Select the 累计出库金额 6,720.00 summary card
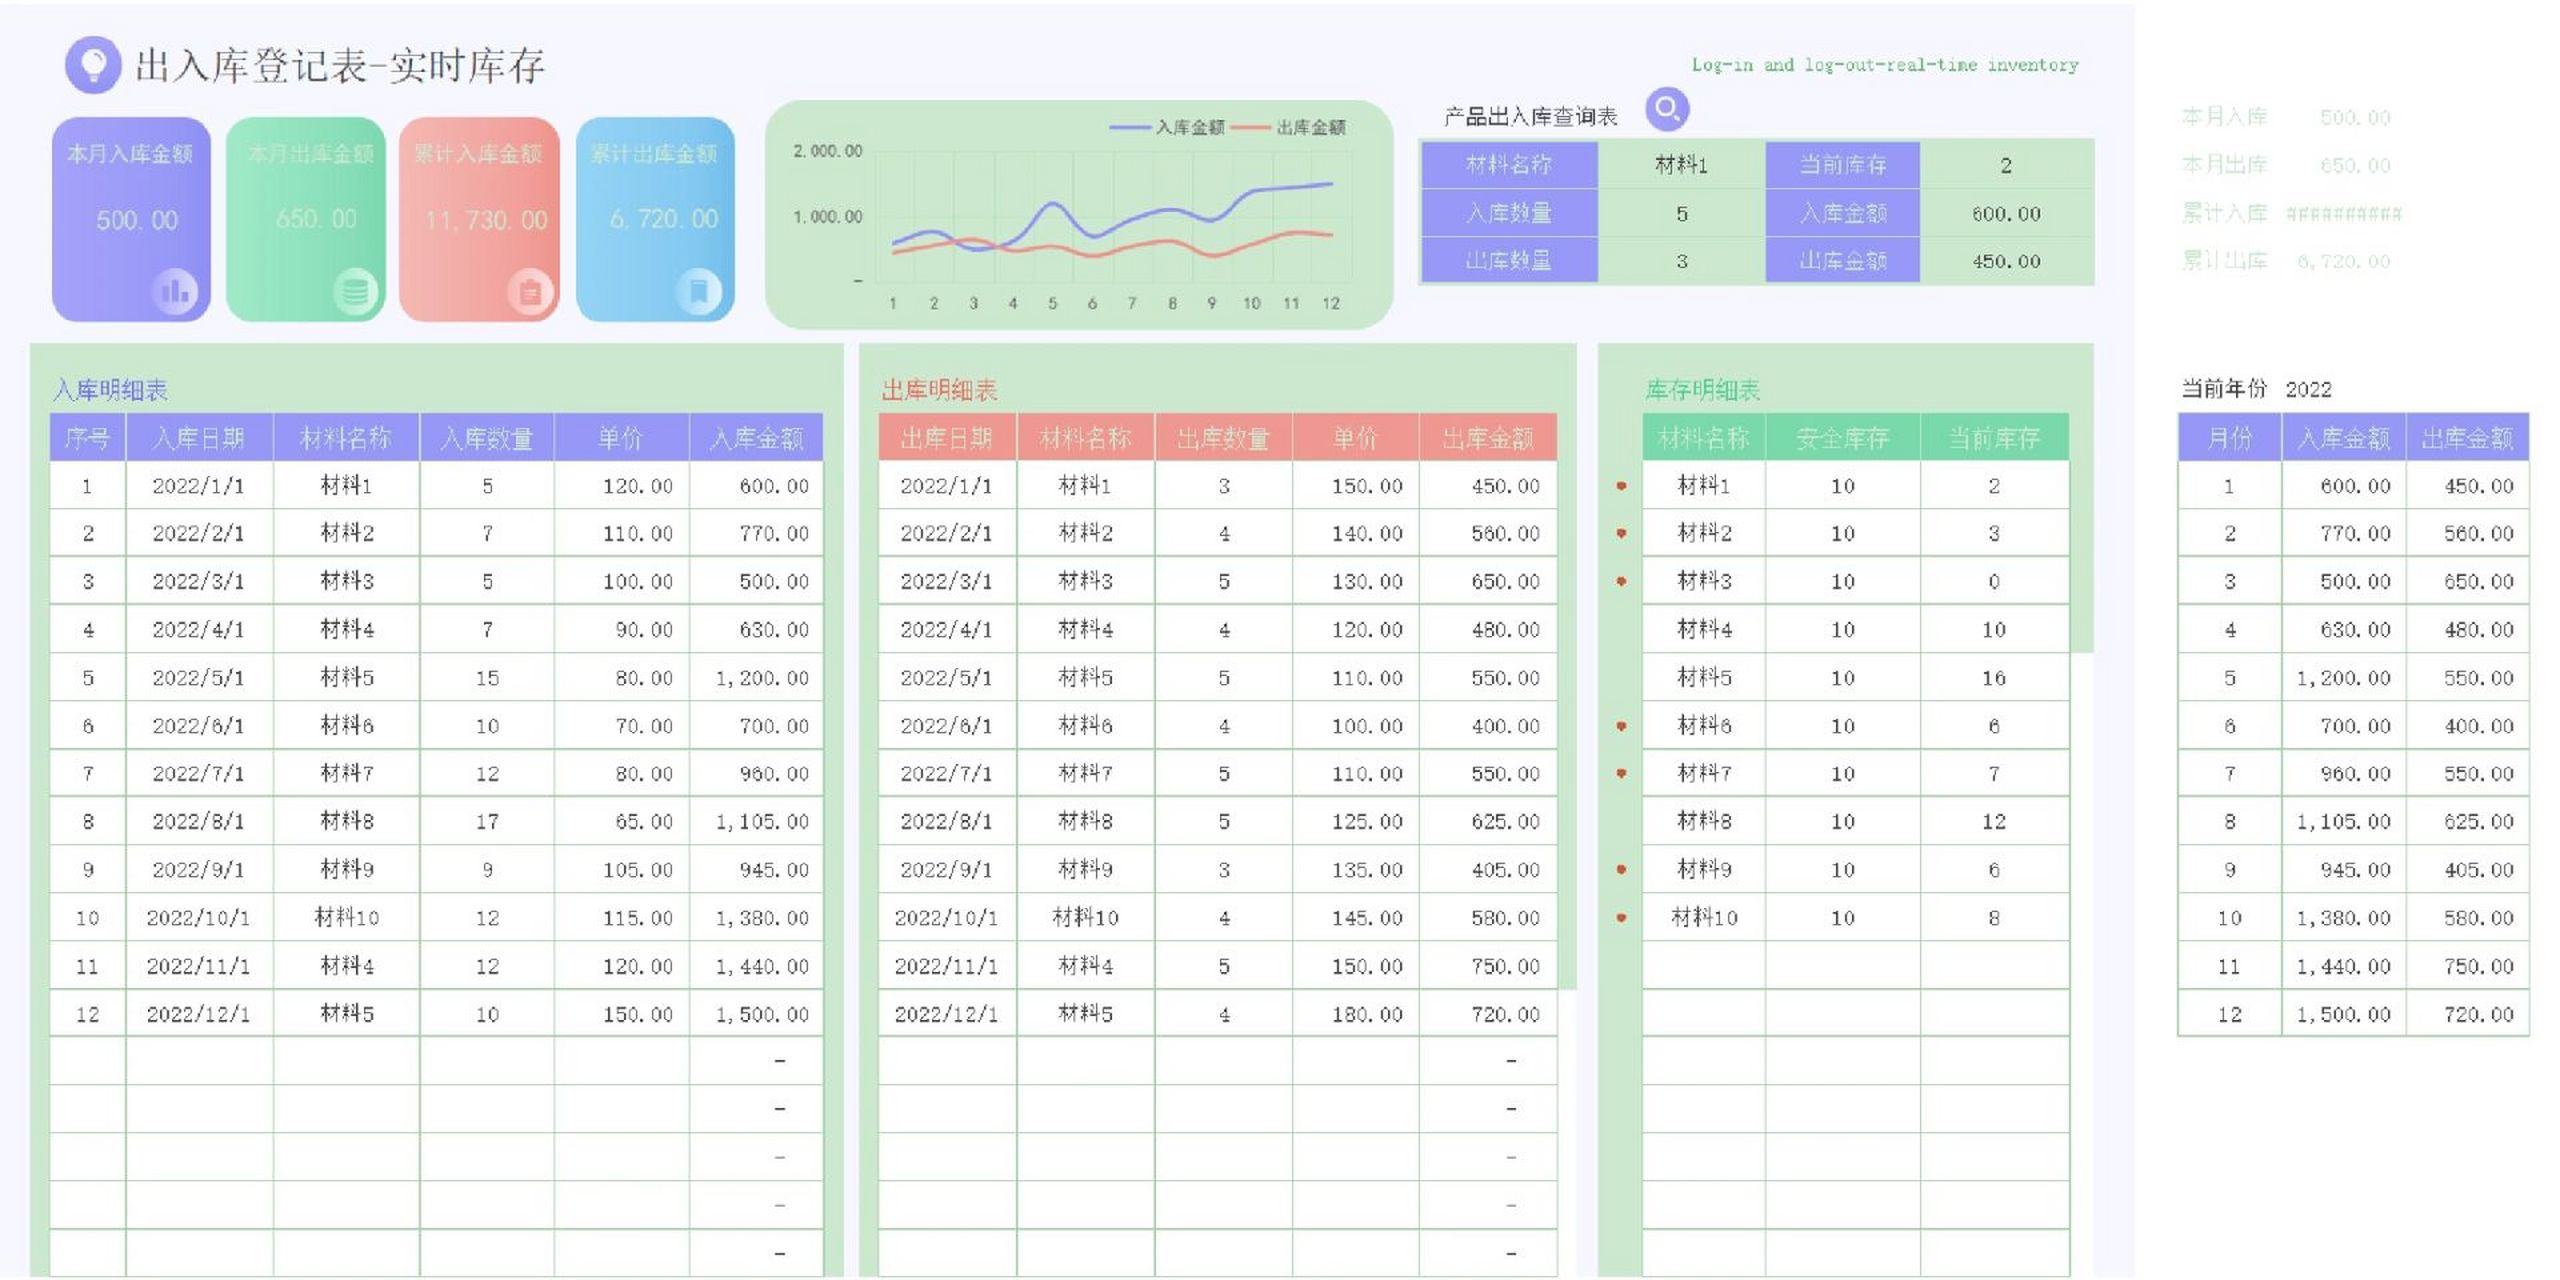Image resolution: width=2560 pixels, height=1280 pixels. [655, 219]
